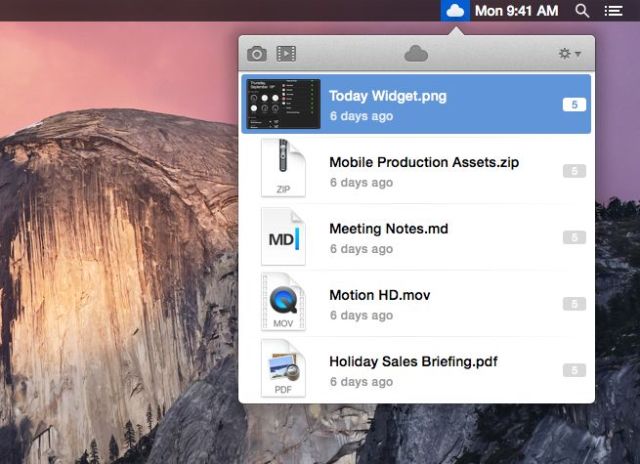Click view count badge for Mobile Production Assets.zip
The height and width of the screenshot is (464, 640).
click(x=574, y=171)
